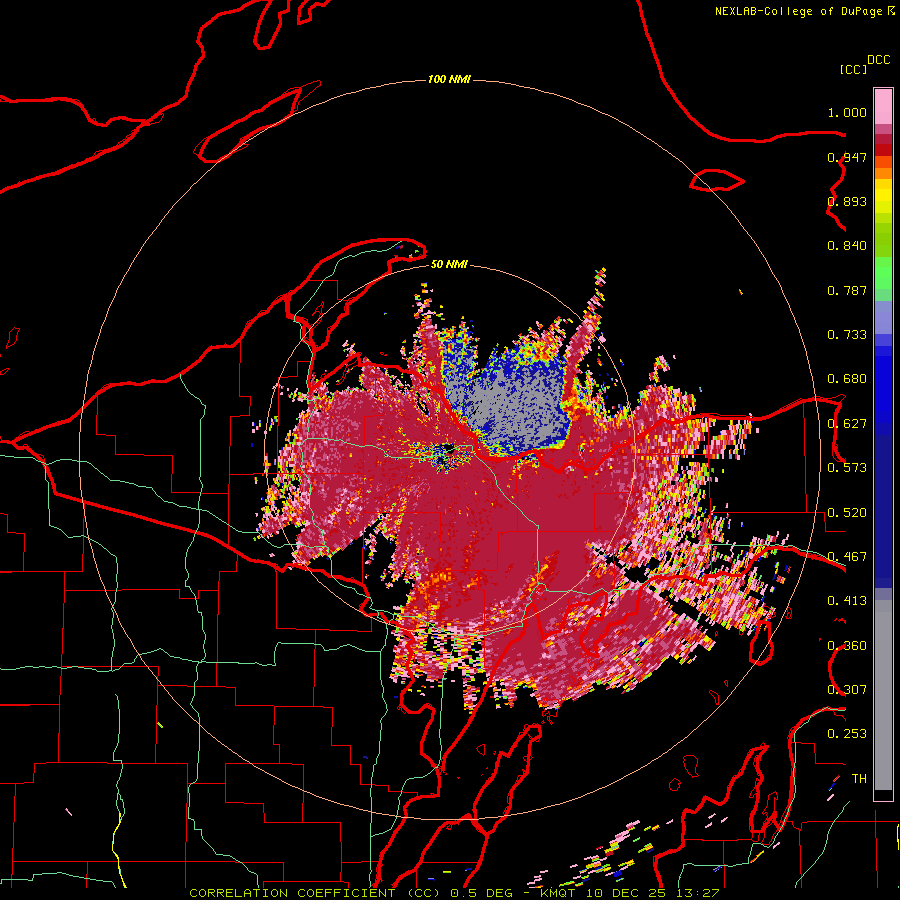This screenshot has width=900, height=900.
Task: Select the 0.627 legend value
Action: point(847,424)
